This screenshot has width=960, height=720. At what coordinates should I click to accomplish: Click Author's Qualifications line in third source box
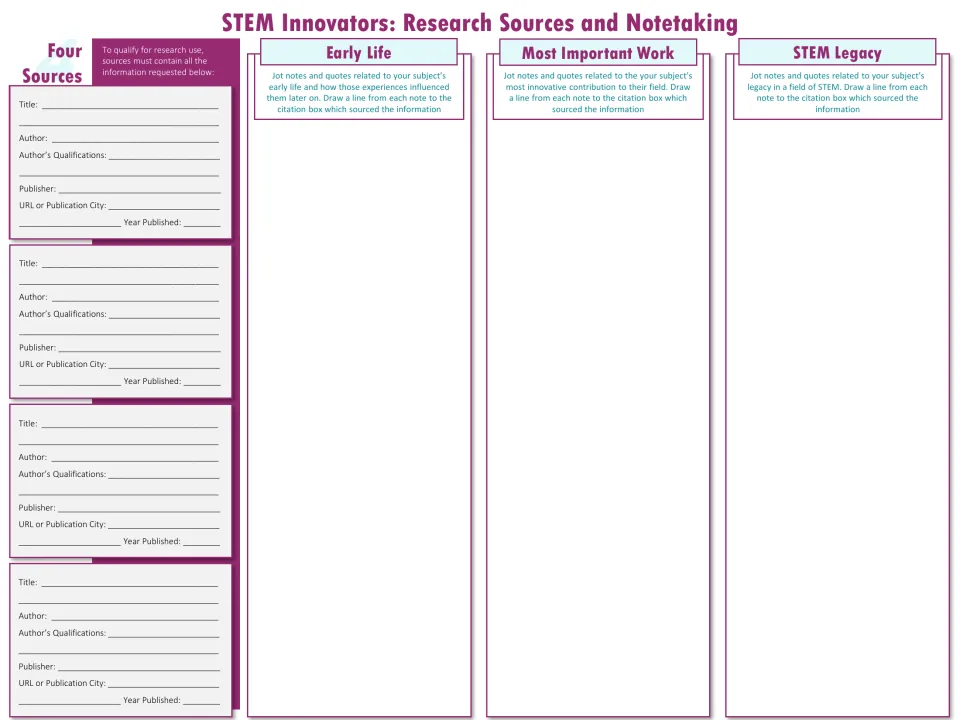coord(163,474)
